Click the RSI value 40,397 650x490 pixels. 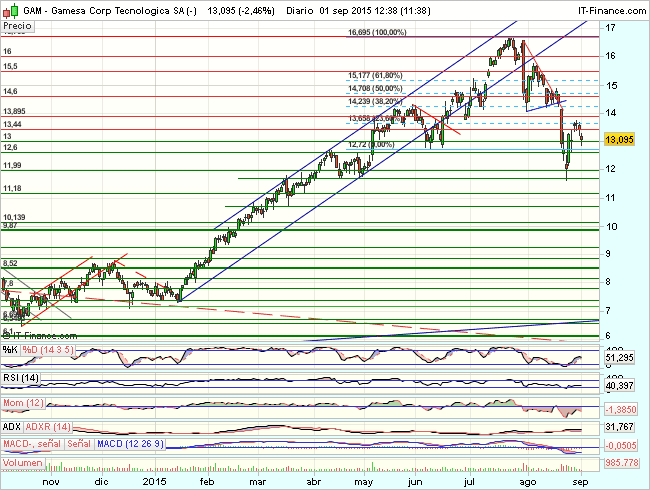click(x=619, y=386)
